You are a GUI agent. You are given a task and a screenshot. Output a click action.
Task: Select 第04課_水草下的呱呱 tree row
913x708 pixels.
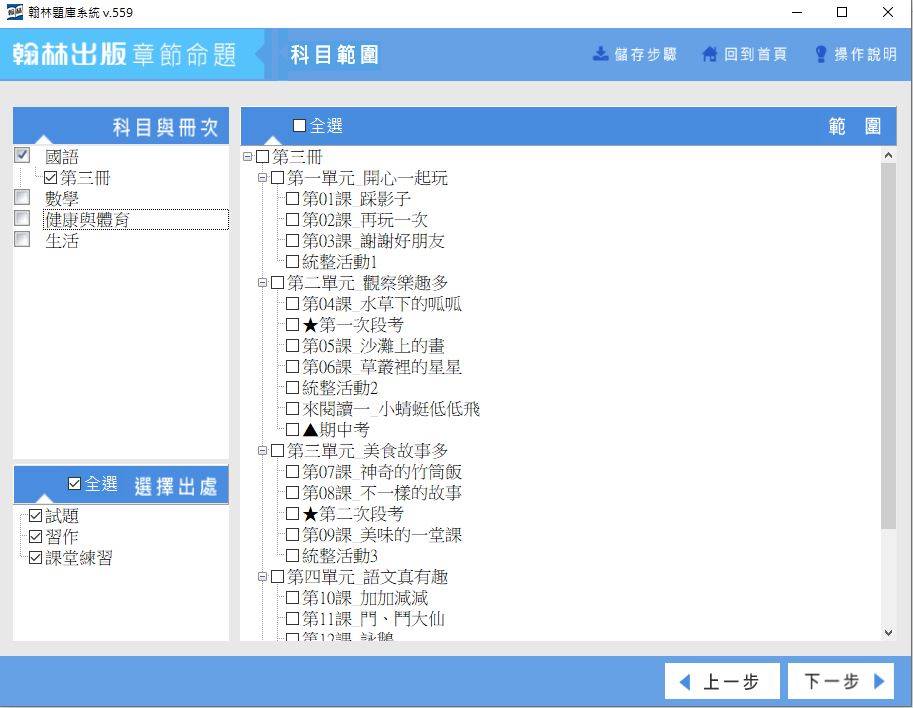click(382, 303)
